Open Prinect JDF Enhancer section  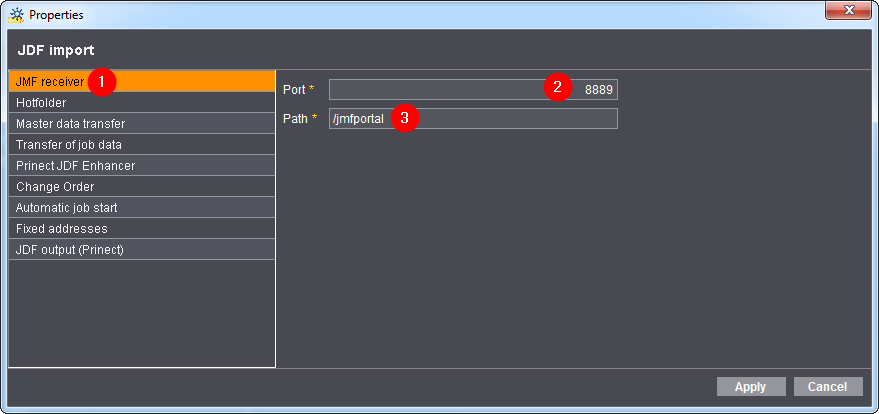(x=75, y=166)
